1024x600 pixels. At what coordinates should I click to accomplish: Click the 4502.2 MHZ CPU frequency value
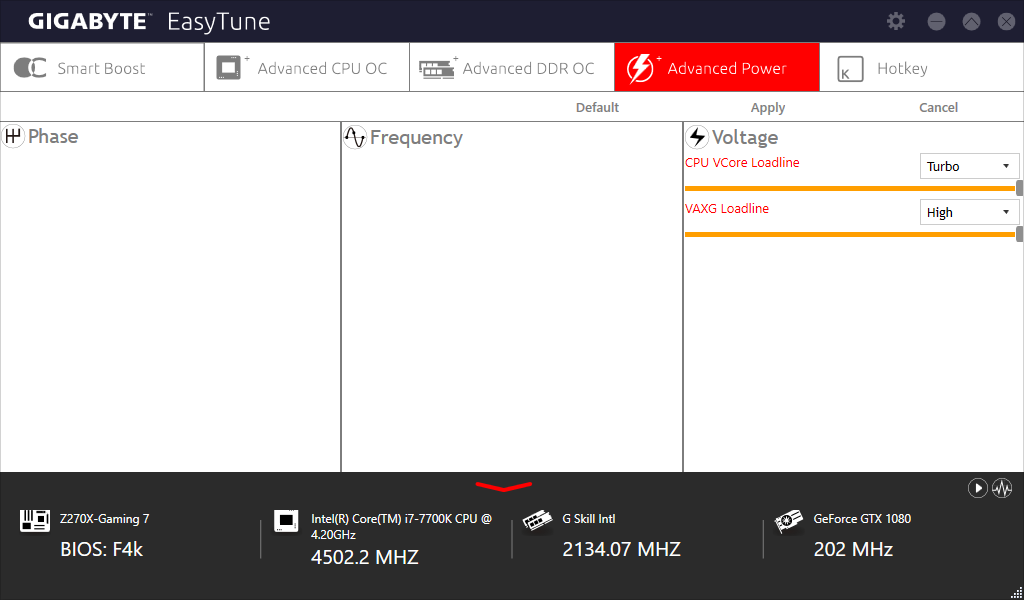pos(364,557)
